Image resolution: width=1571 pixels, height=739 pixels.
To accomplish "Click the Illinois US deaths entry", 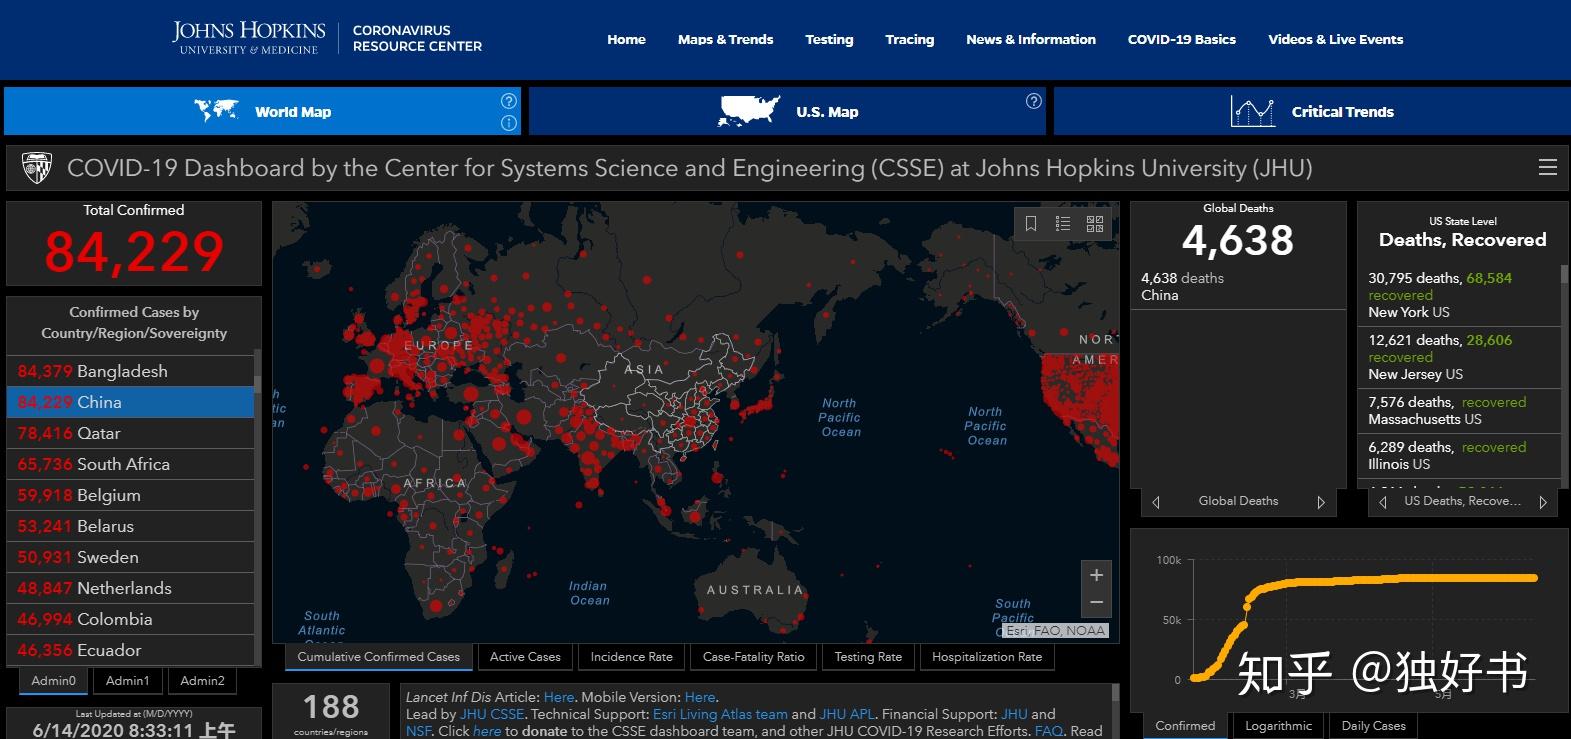I will pyautogui.click(x=1459, y=456).
